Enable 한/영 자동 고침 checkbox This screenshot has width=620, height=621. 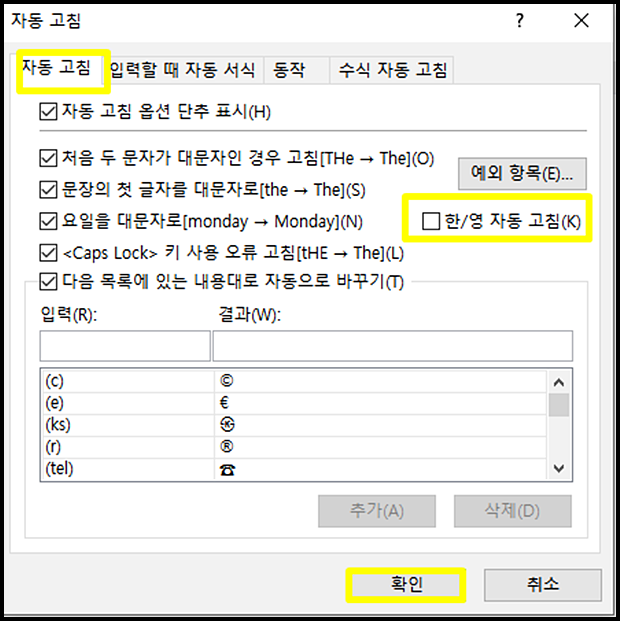pos(431,221)
